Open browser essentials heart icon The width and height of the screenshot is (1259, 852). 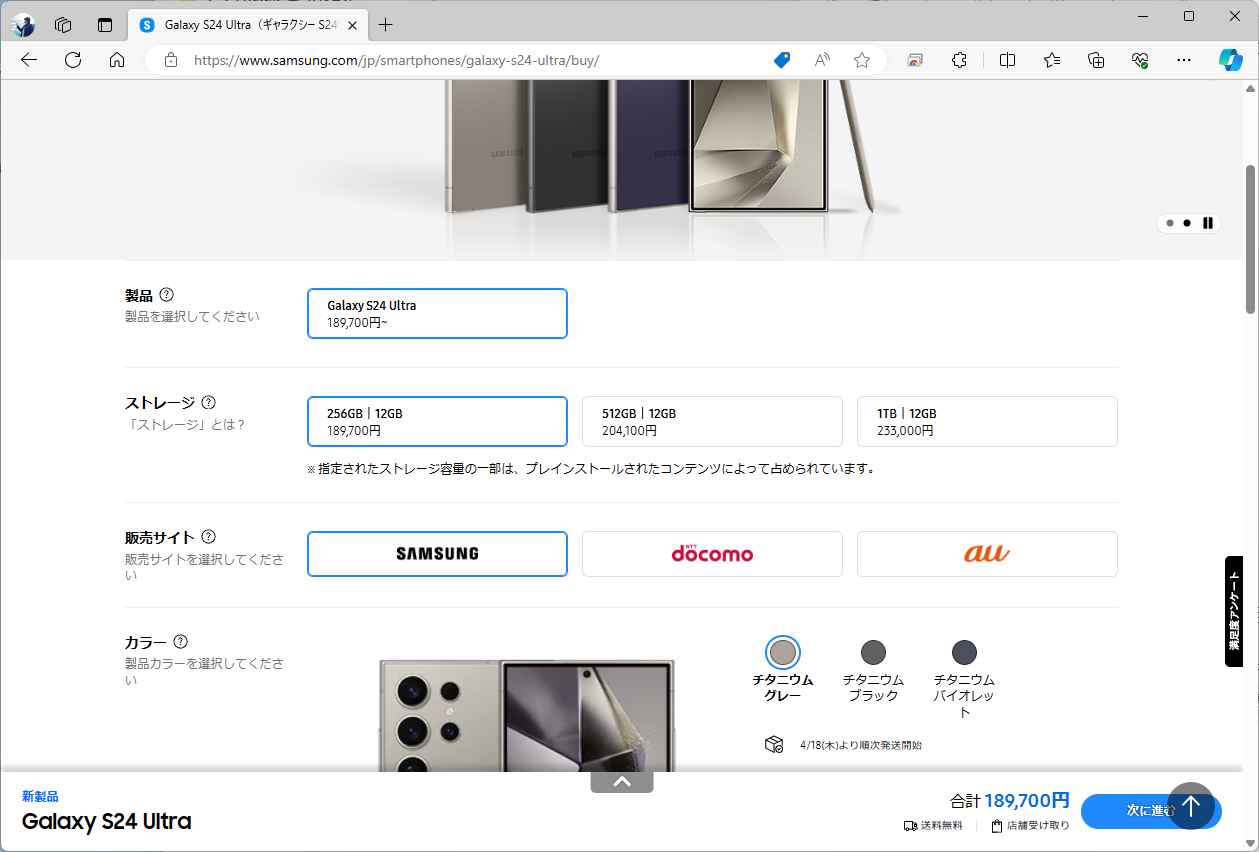point(1140,60)
